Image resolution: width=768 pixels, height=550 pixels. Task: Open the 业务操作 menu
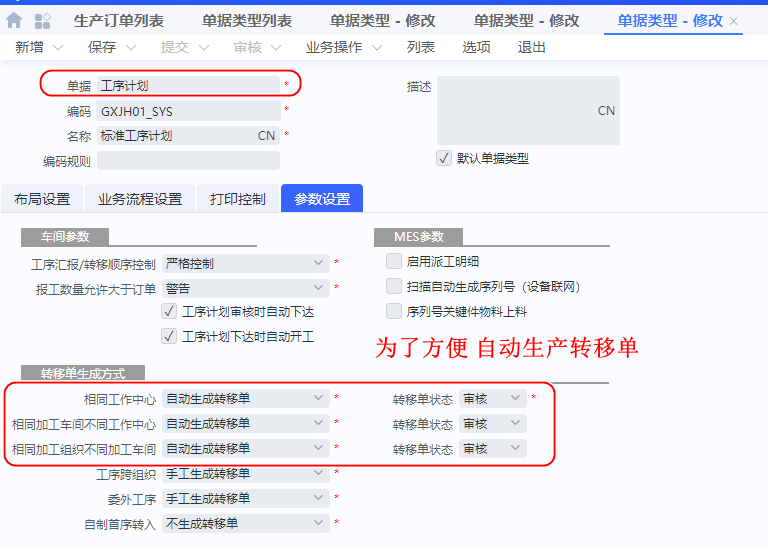point(345,48)
